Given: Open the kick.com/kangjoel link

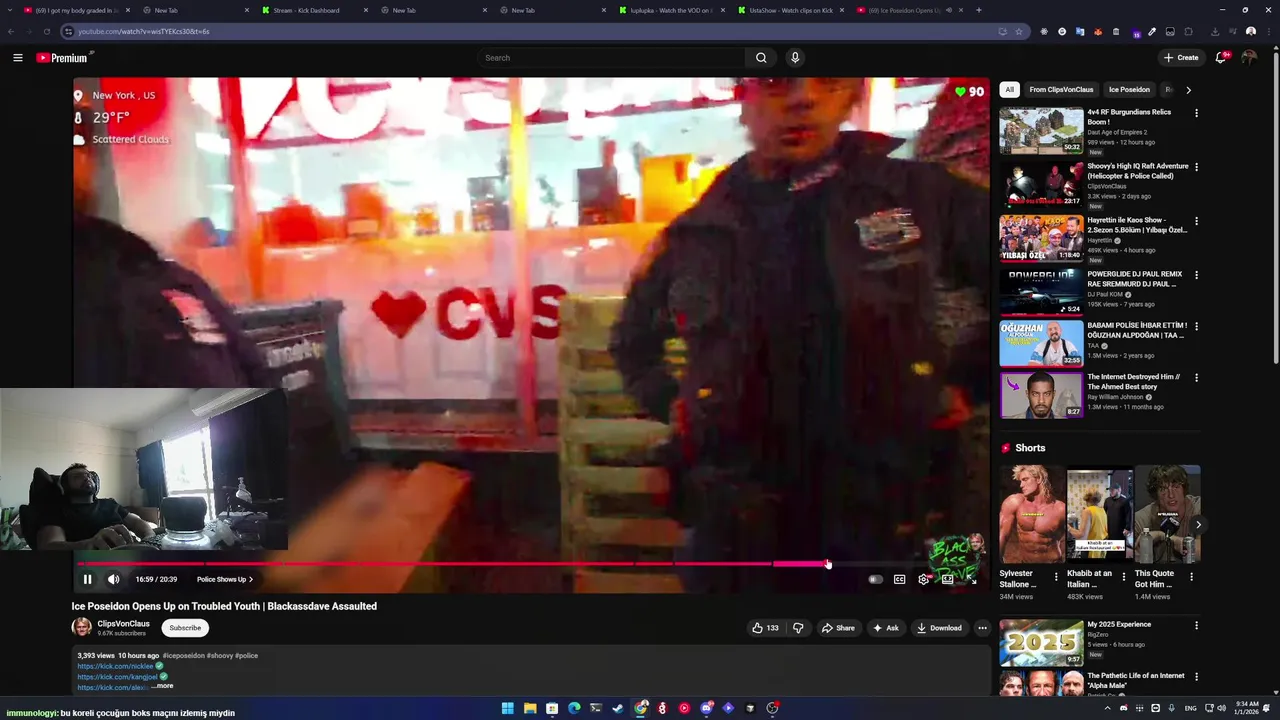Looking at the screenshot, I should (118, 677).
